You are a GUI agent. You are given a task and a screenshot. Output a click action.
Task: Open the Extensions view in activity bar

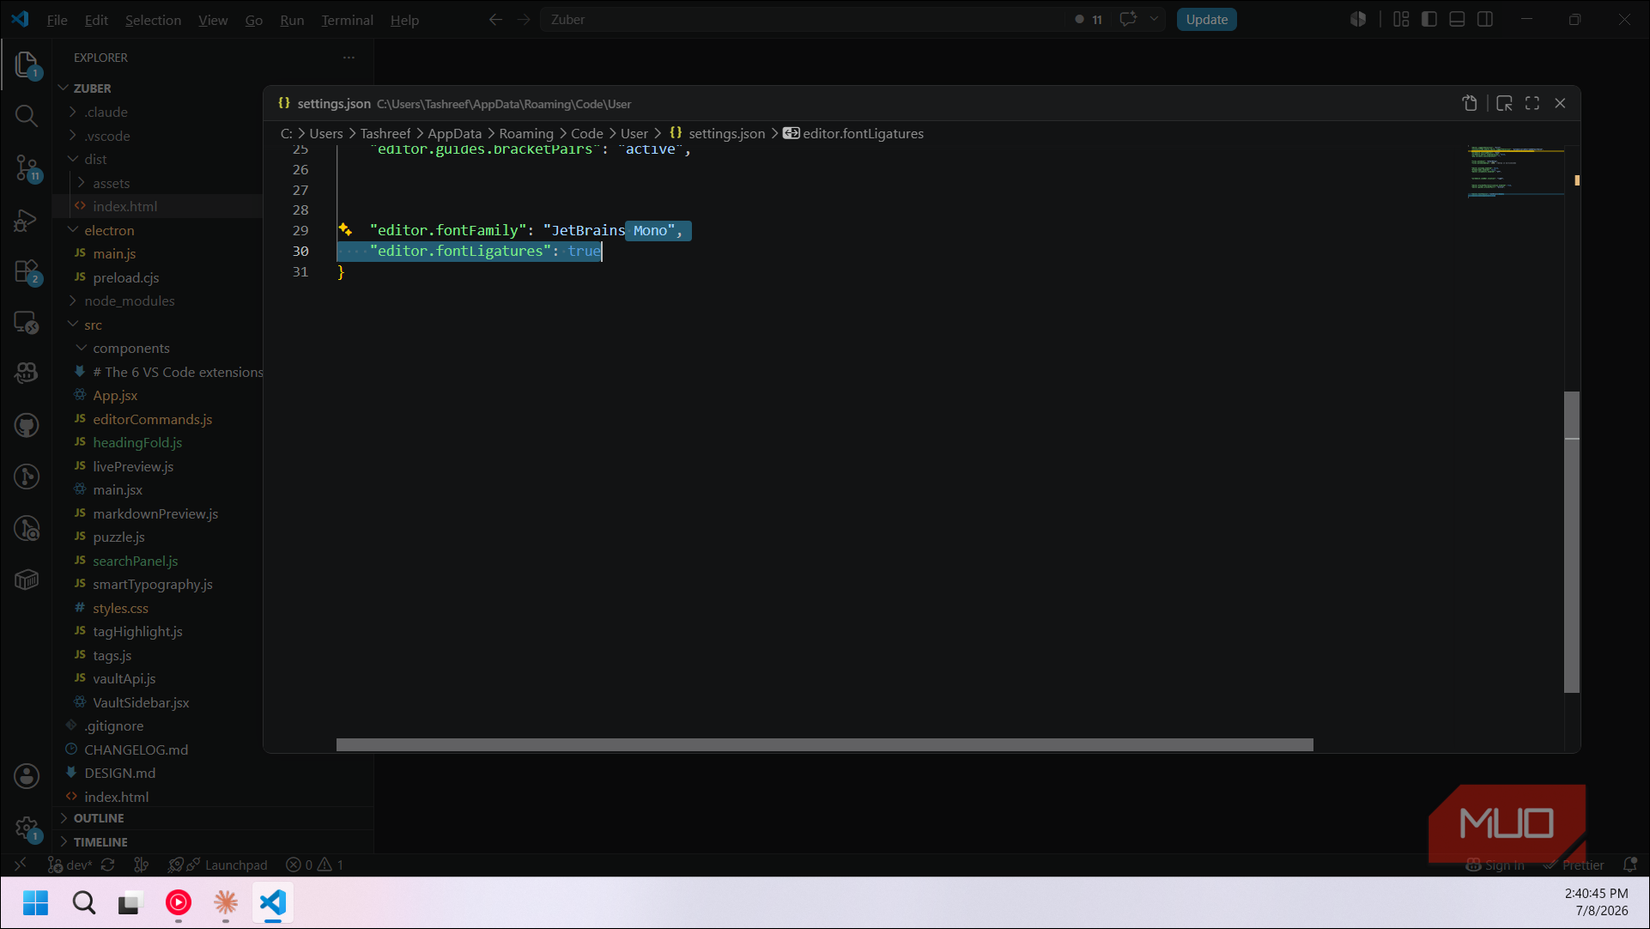27,272
